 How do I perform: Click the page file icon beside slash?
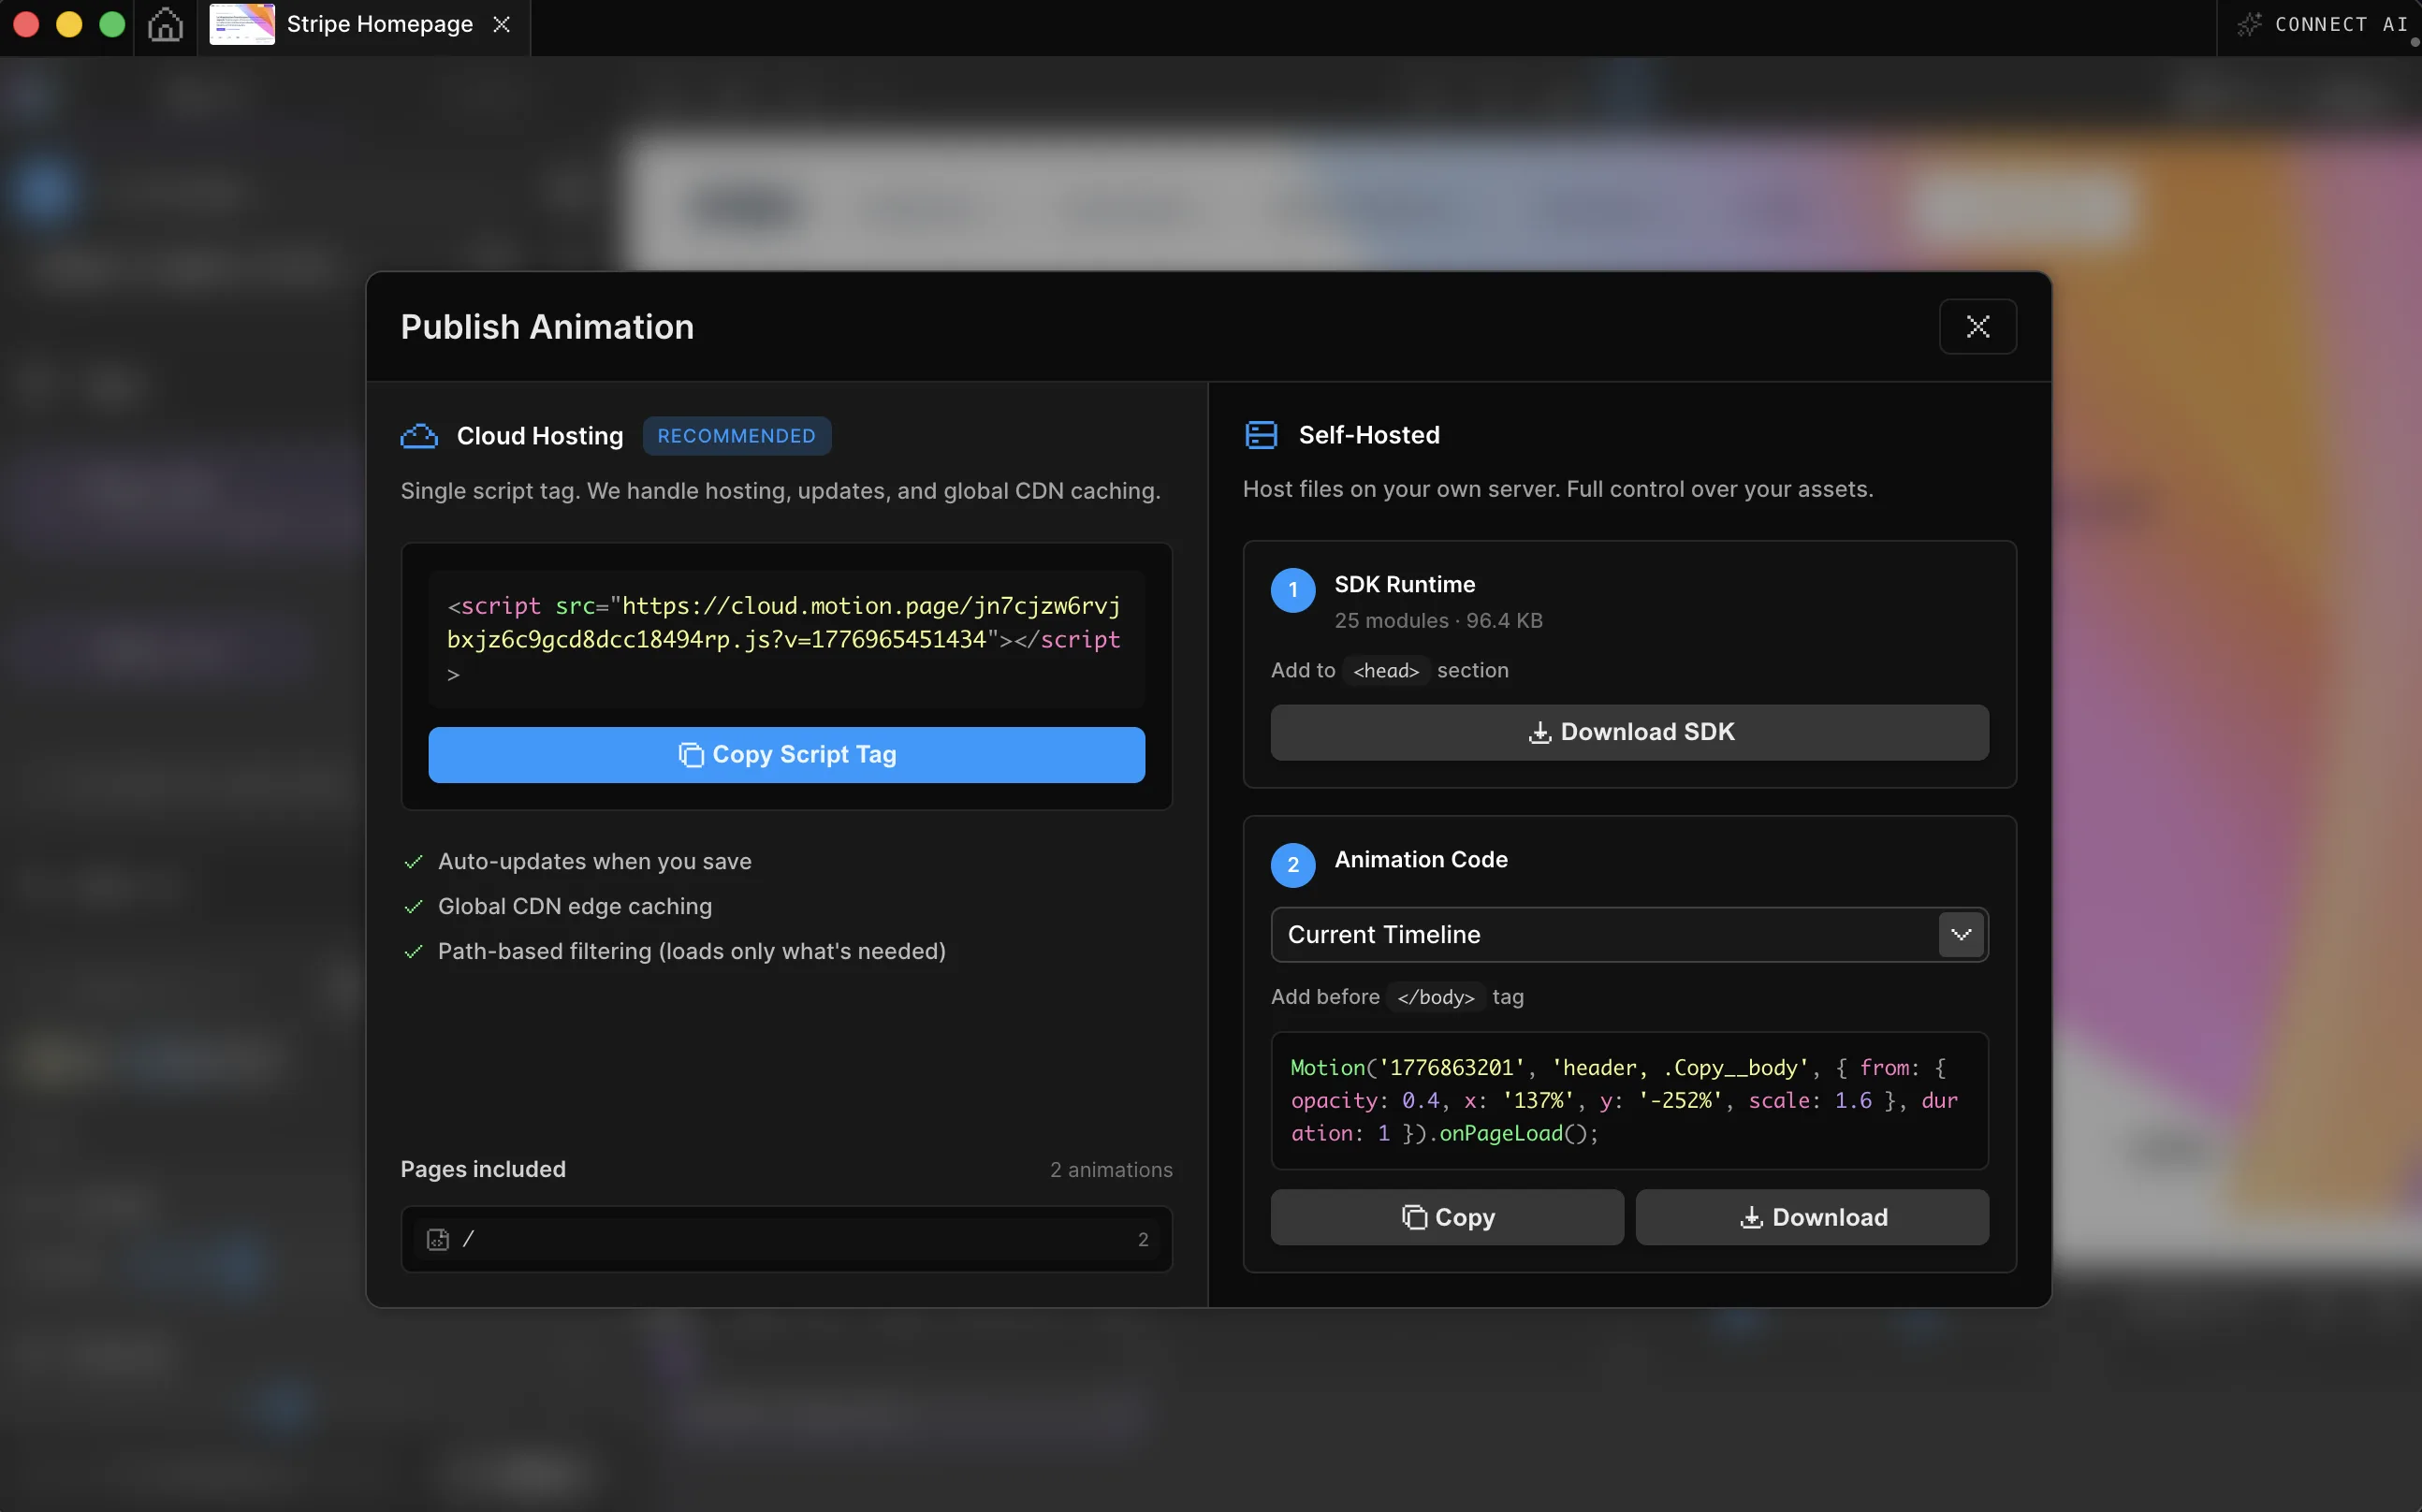(x=438, y=1239)
